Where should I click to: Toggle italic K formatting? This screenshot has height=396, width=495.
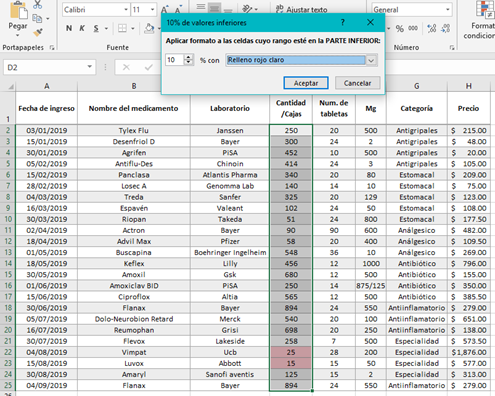[82, 28]
